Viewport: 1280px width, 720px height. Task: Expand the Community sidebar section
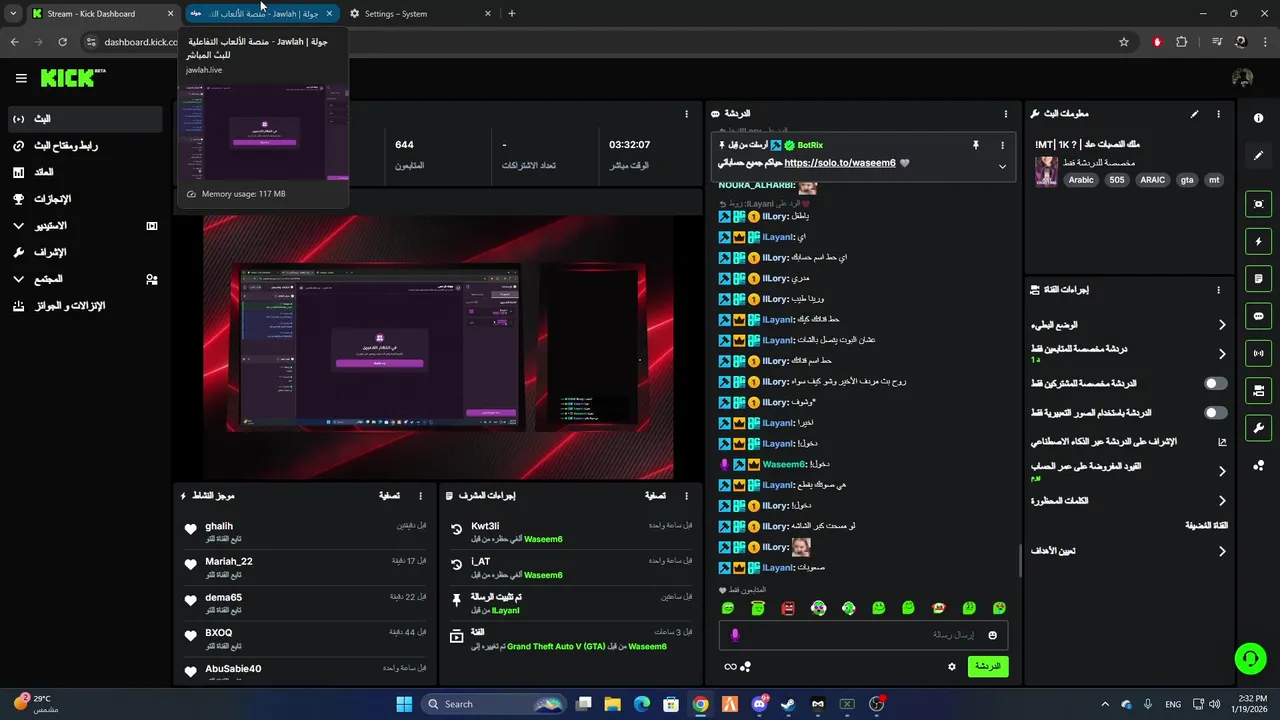pos(19,279)
